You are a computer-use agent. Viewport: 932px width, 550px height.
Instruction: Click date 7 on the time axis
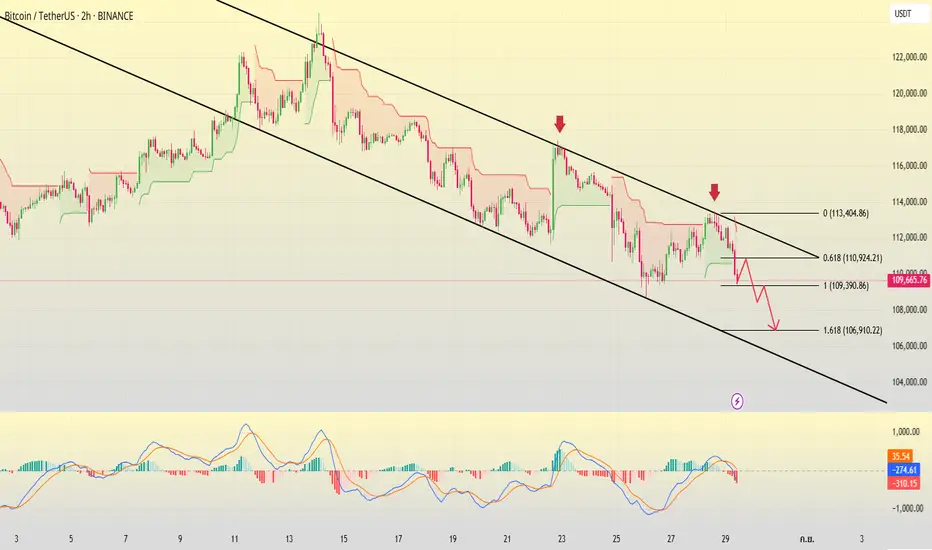pyautogui.click(x=125, y=539)
